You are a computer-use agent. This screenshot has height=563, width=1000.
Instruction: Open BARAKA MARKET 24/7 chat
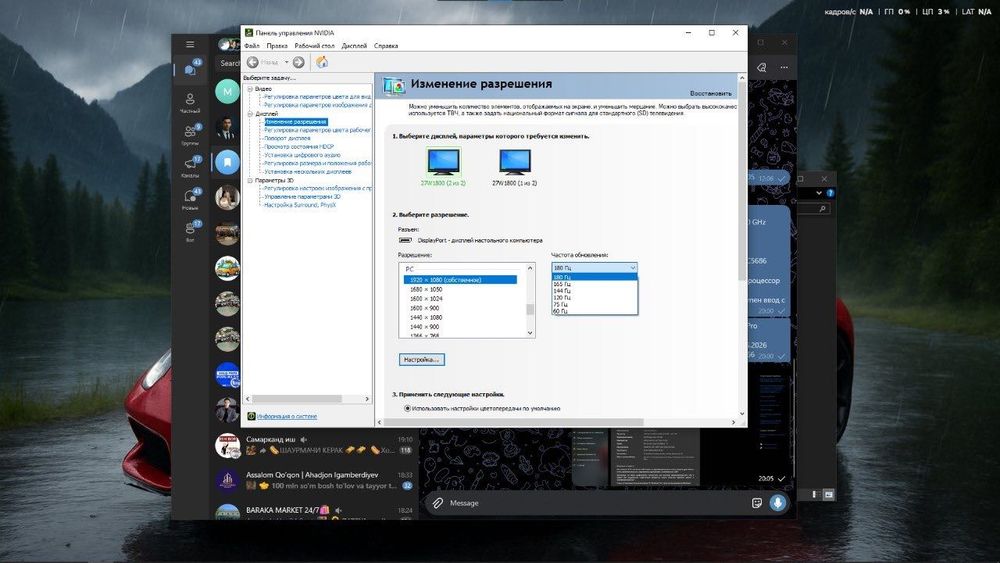[314, 511]
